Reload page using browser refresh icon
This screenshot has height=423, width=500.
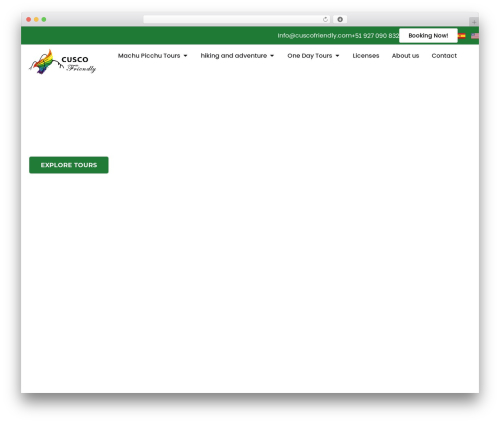pyautogui.click(x=325, y=19)
